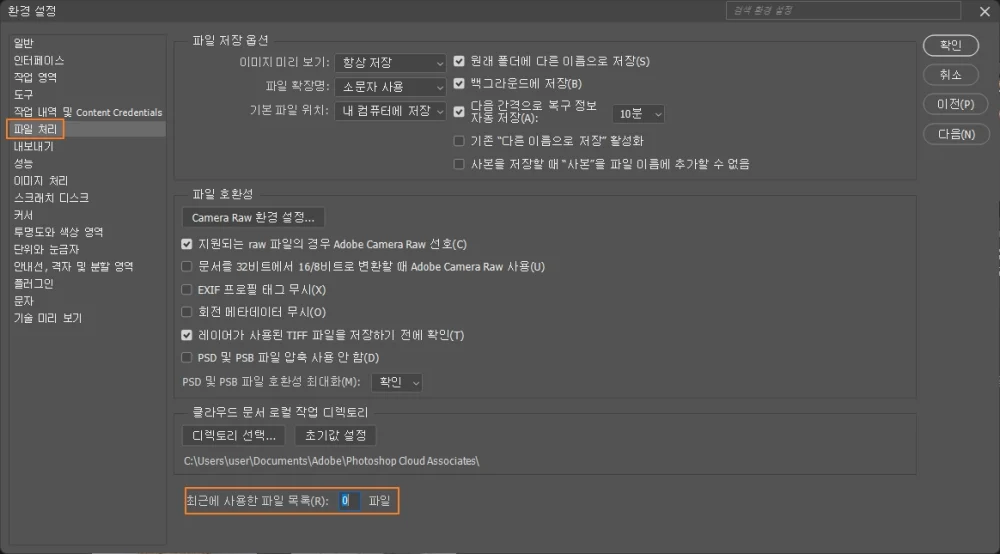
Task: Select 단위와 눈금자 category
Action: point(47,249)
